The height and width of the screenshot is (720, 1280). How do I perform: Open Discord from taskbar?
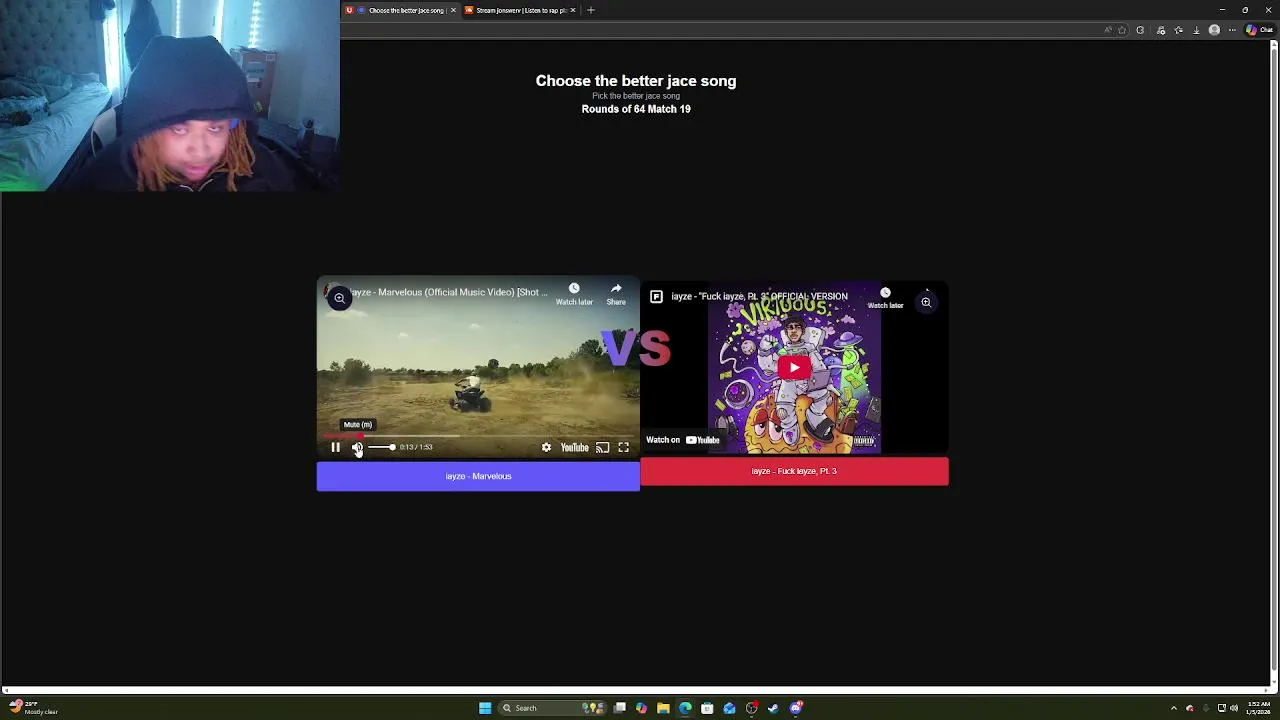796,708
